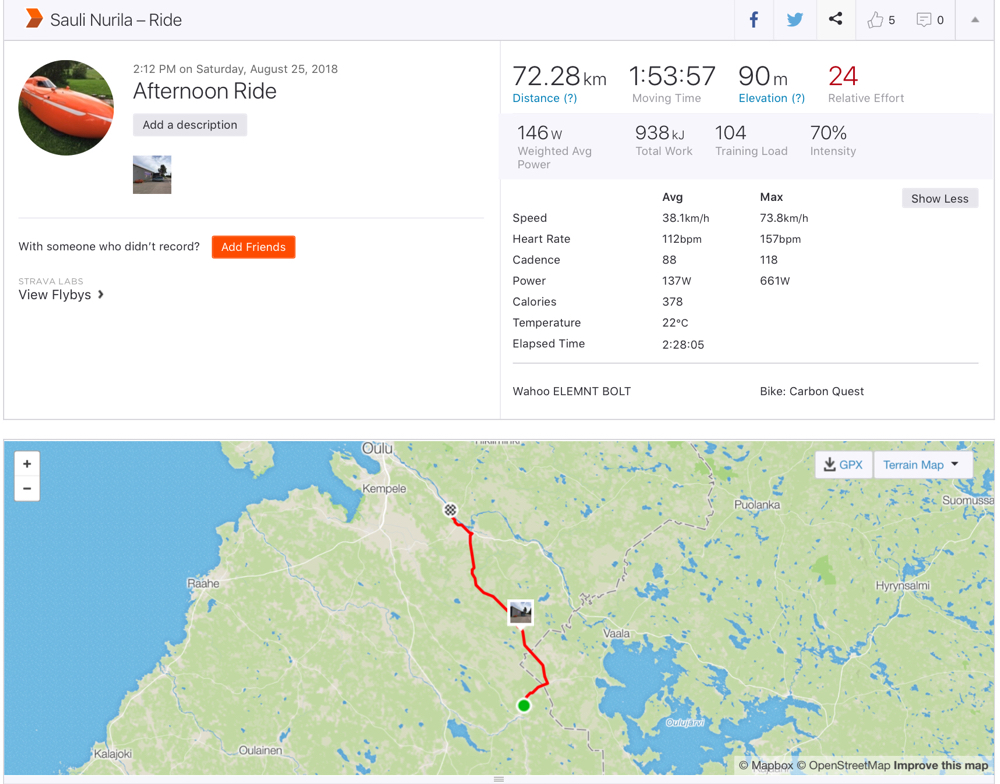The height and width of the screenshot is (784, 1000).
Task: Open ride photo thumbnail under description
Action: coord(152,175)
